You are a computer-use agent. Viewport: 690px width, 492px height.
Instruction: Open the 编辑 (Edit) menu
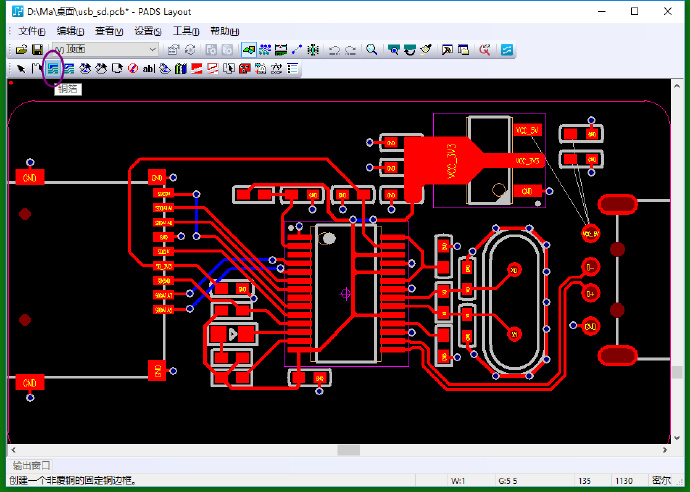click(70, 31)
